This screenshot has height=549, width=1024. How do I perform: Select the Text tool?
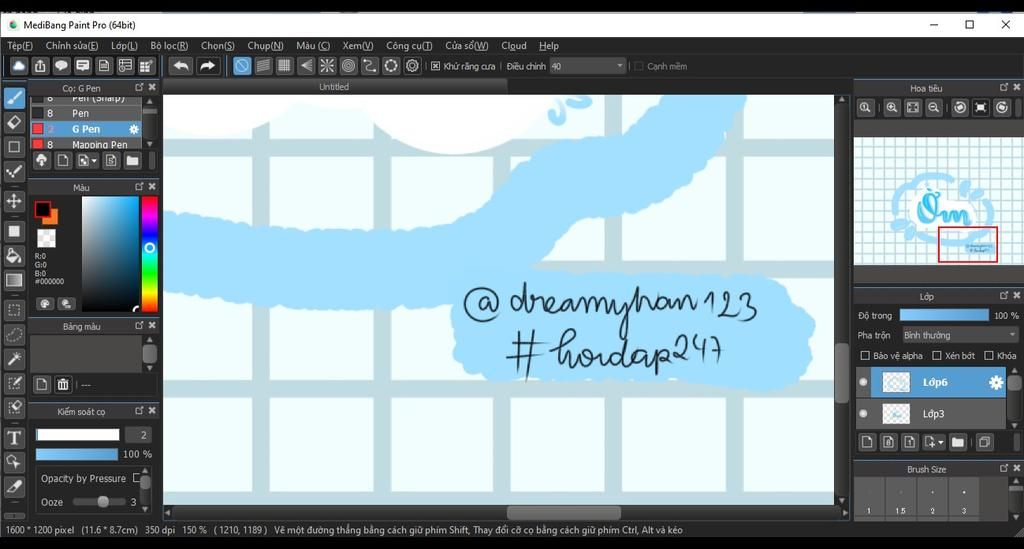14,438
